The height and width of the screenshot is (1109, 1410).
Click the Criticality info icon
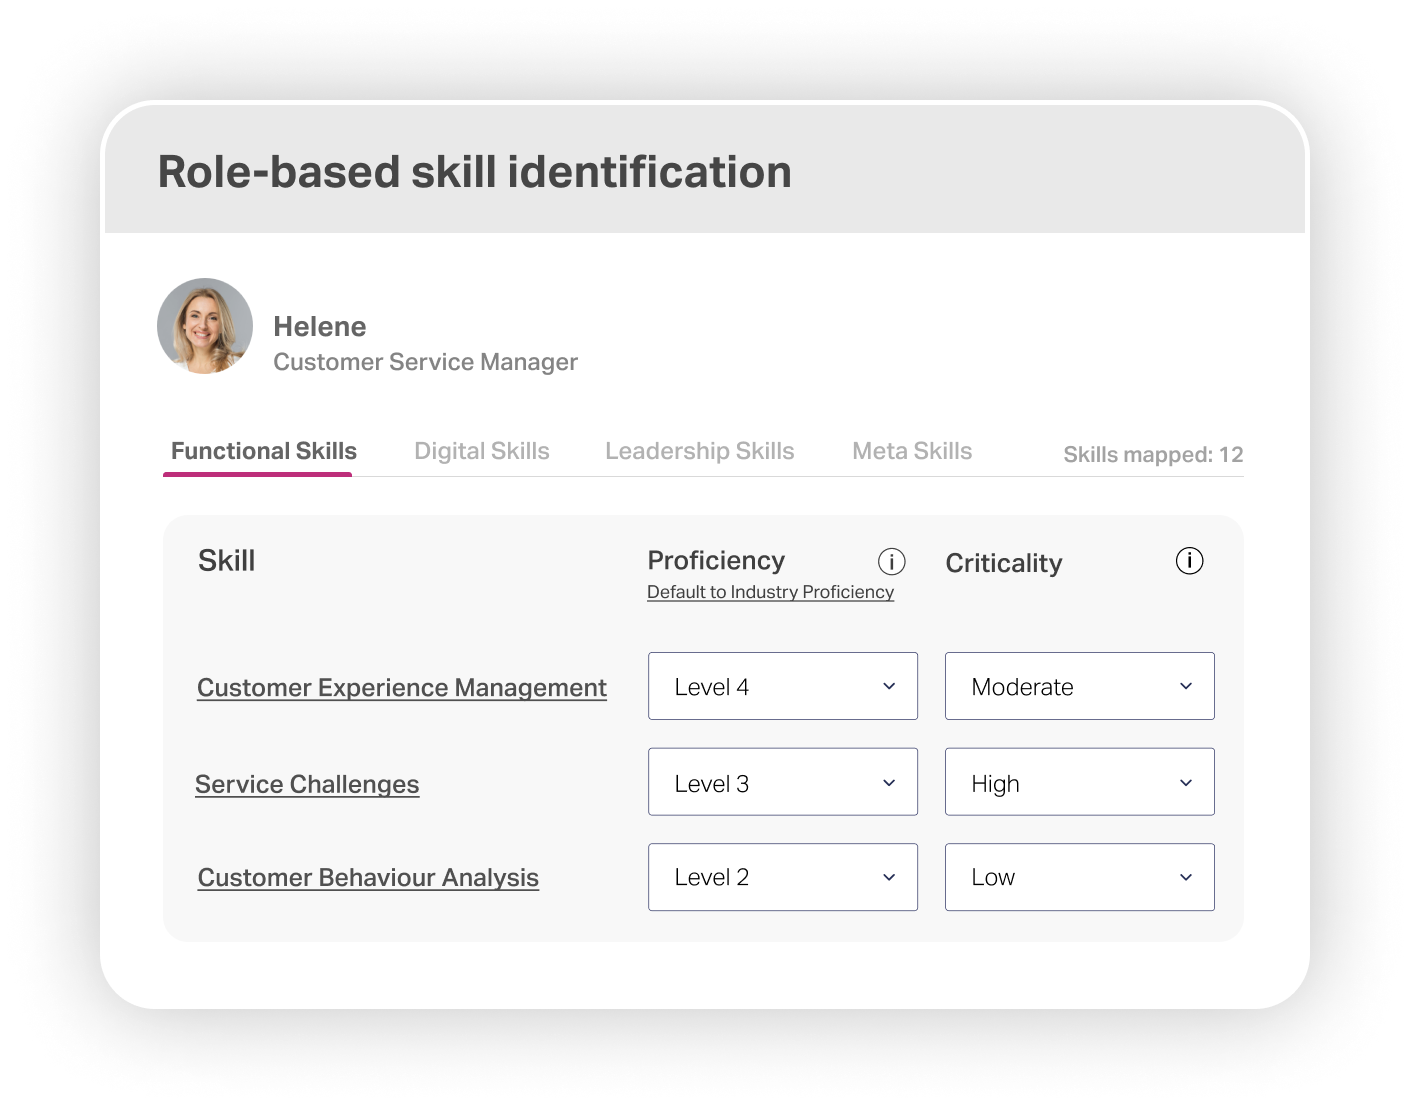[1189, 561]
